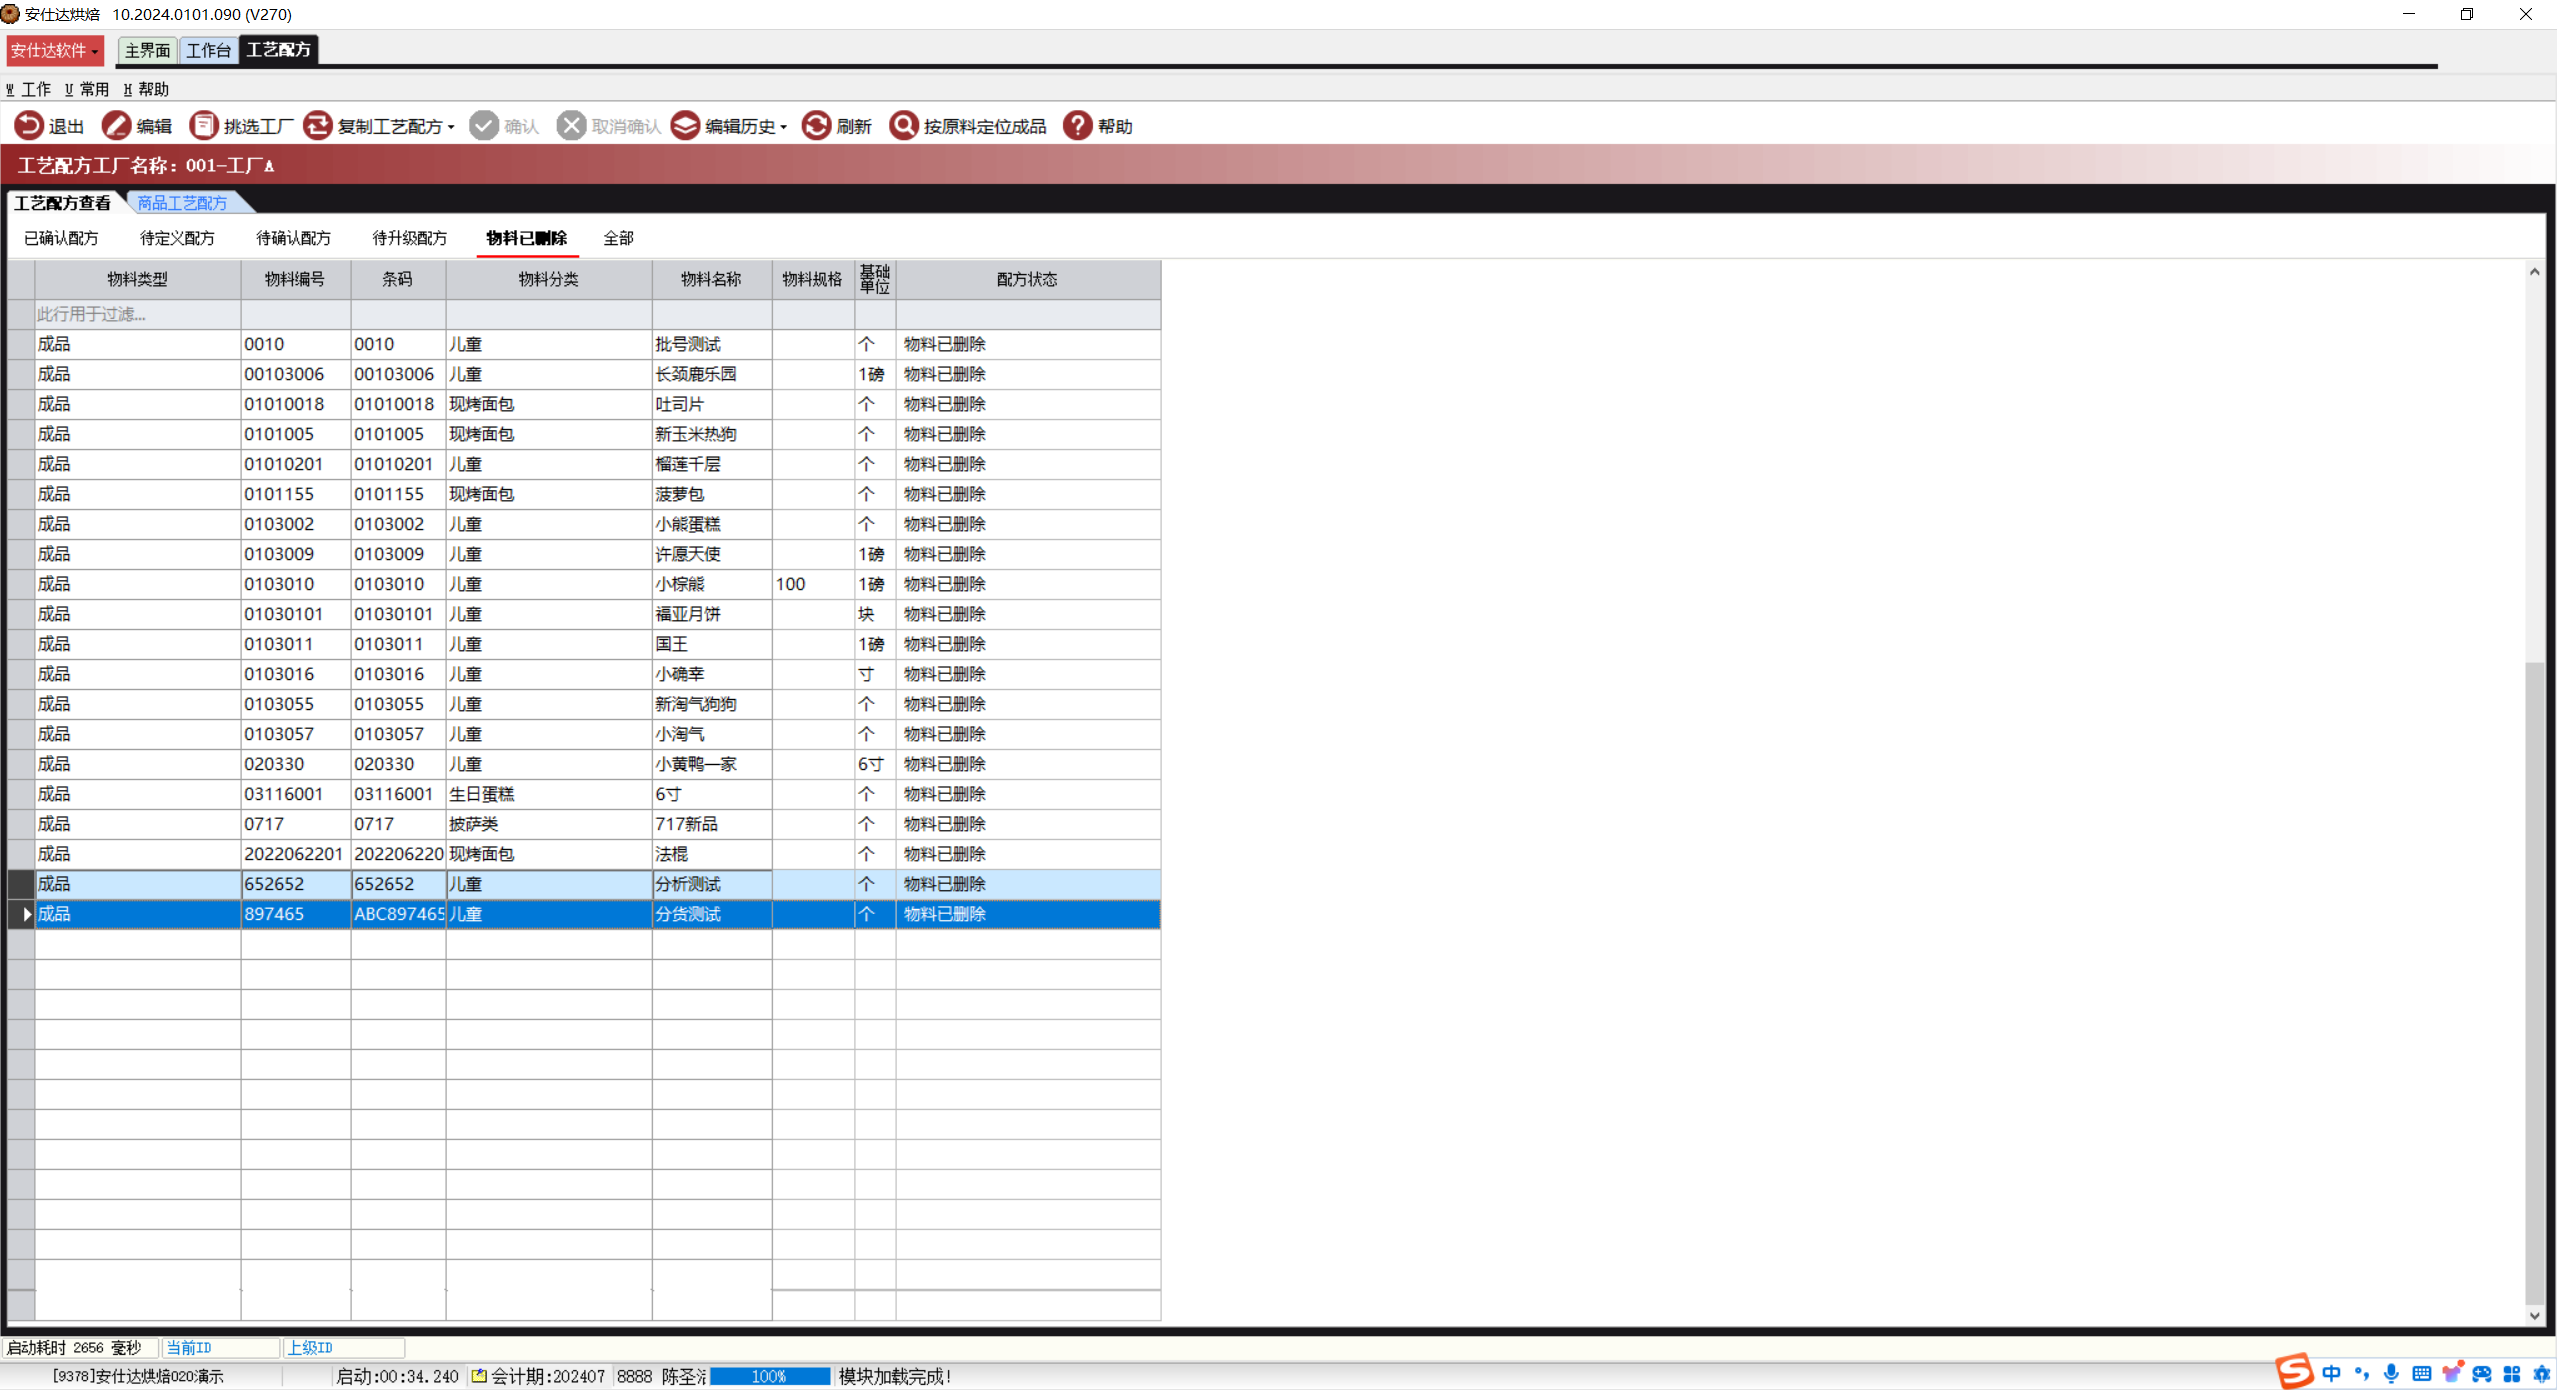Open the 帮助 question mark icon
The width and height of the screenshot is (2557, 1390).
[x=1077, y=126]
